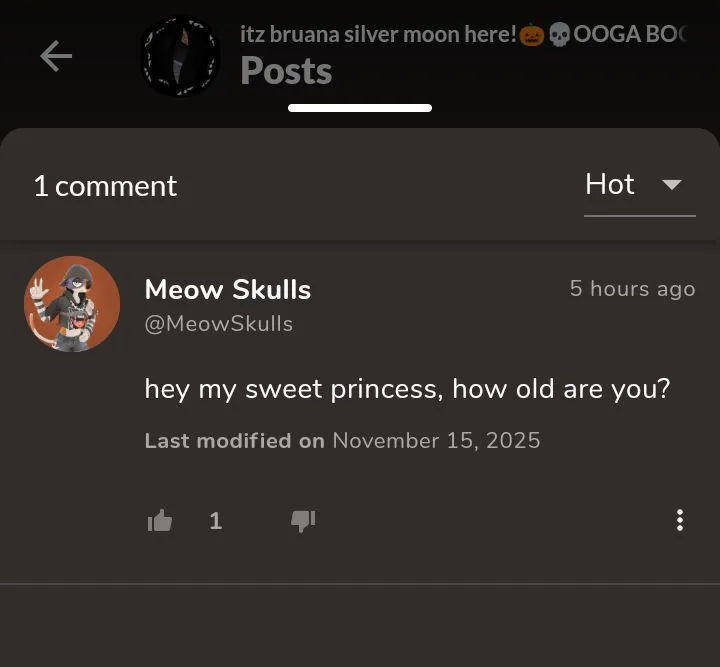
Task: Click the 5 hours ago timestamp
Action: (x=632, y=289)
